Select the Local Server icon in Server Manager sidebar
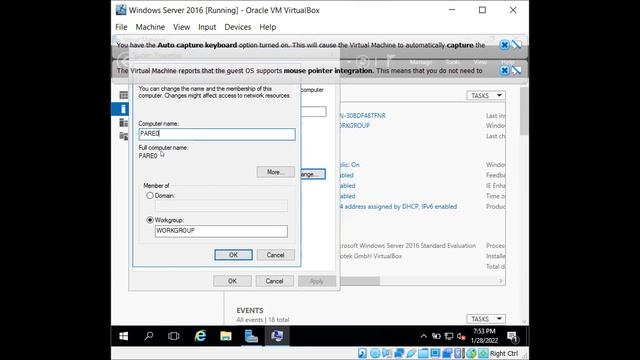The image size is (640, 360). tap(123, 109)
